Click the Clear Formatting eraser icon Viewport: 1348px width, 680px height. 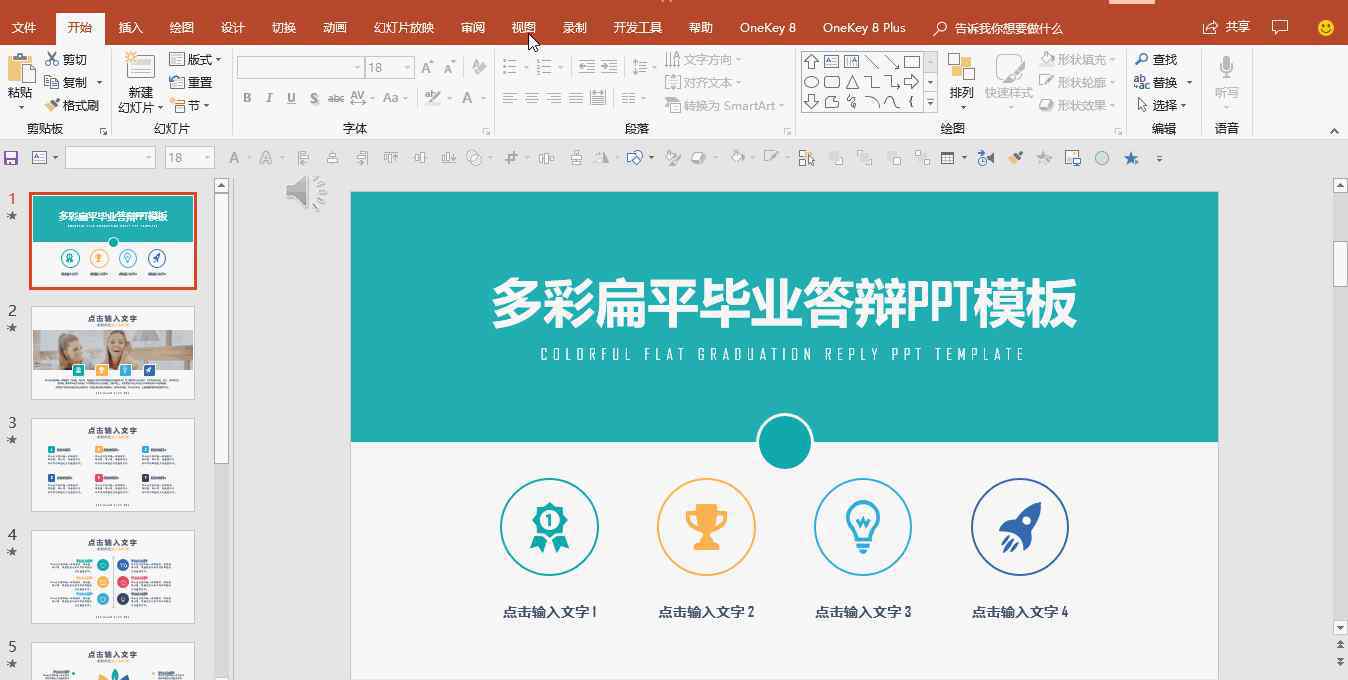click(479, 68)
